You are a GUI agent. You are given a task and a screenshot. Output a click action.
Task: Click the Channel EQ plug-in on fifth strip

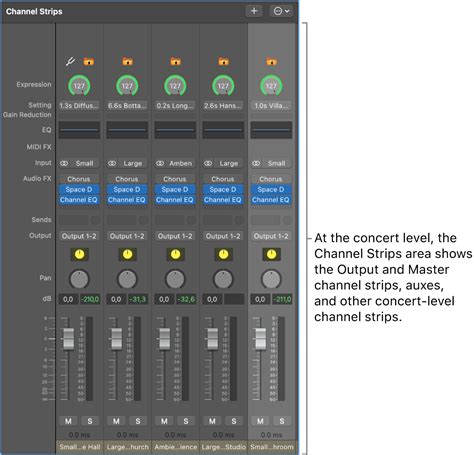point(271,200)
